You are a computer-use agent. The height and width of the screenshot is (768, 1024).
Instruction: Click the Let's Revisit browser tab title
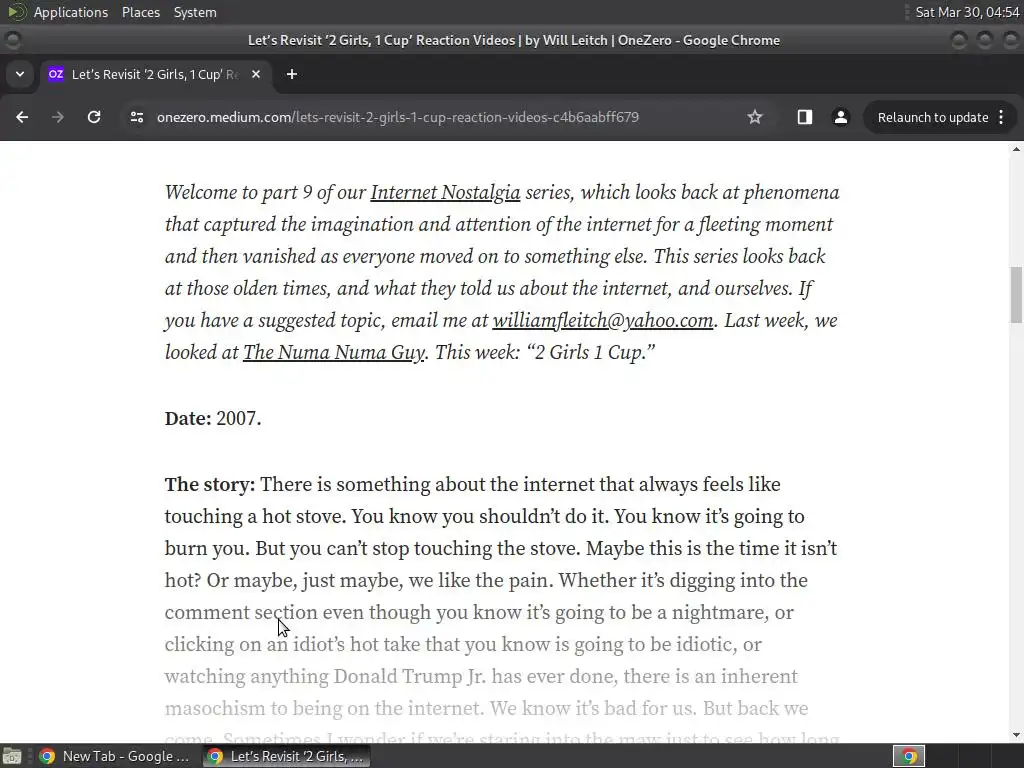point(155,74)
